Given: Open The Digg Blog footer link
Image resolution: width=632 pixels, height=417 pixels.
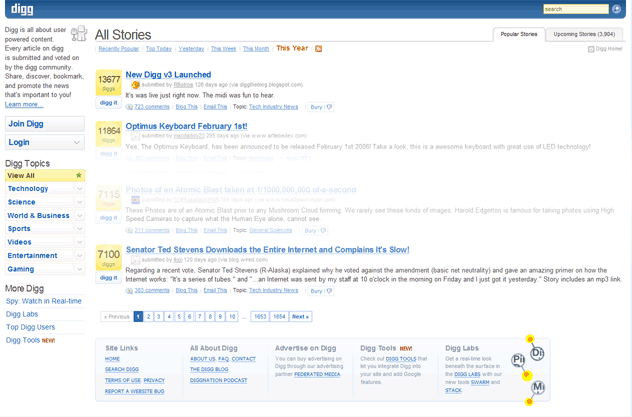Looking at the screenshot, I should coord(209,369).
